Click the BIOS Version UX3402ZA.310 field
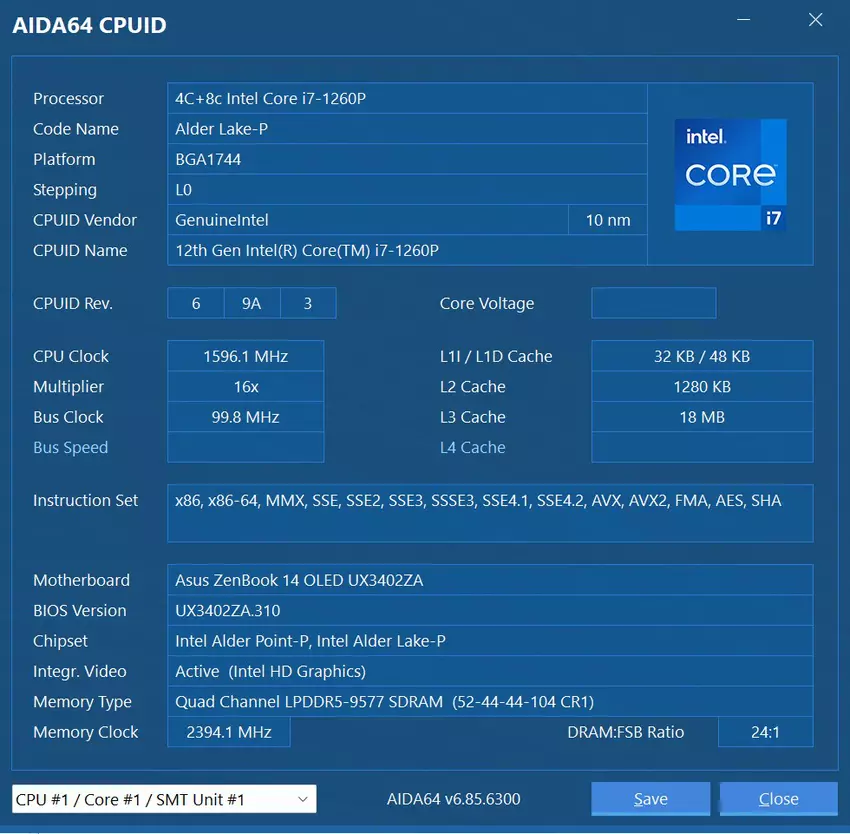 tap(489, 610)
